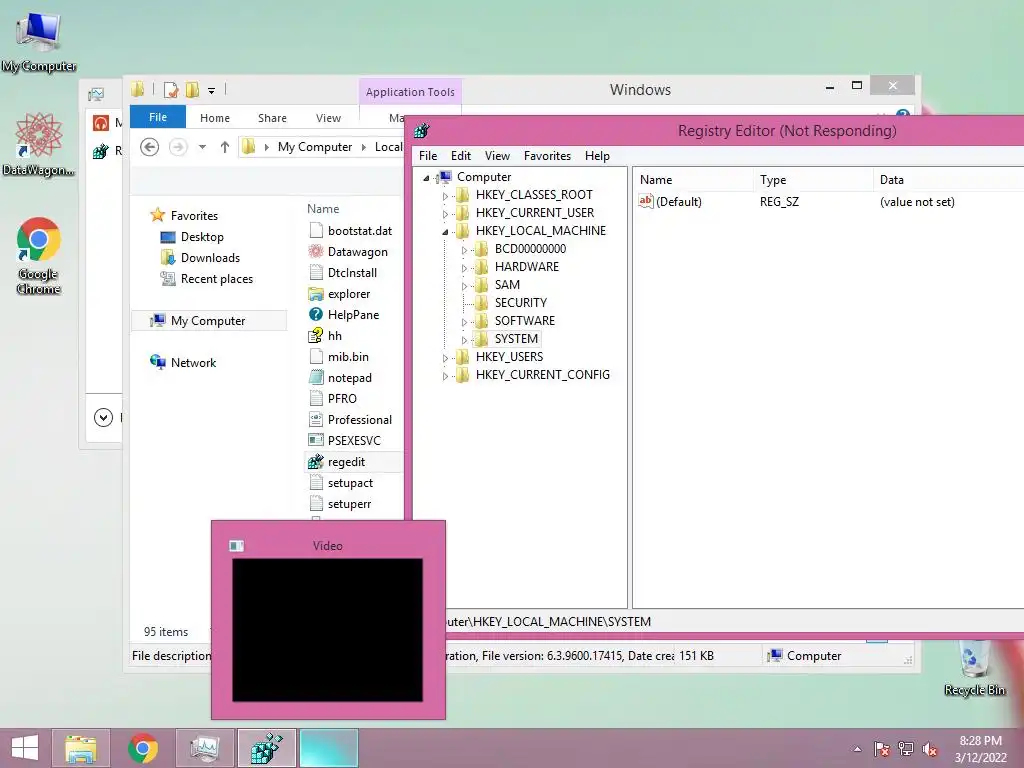Image resolution: width=1024 pixels, height=768 pixels.
Task: Open Registry Editor View menu
Action: click(497, 155)
